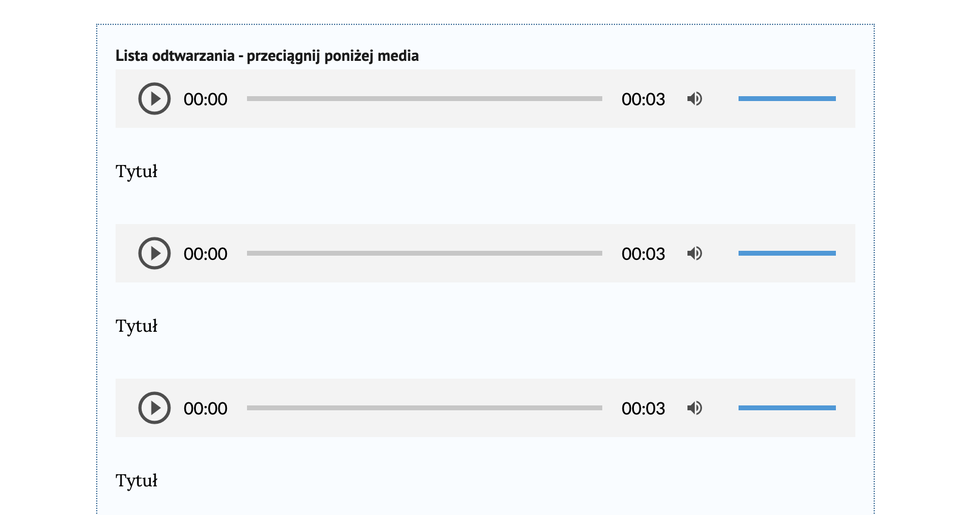Mute the first audio player
This screenshot has width=960, height=515.
click(695, 99)
